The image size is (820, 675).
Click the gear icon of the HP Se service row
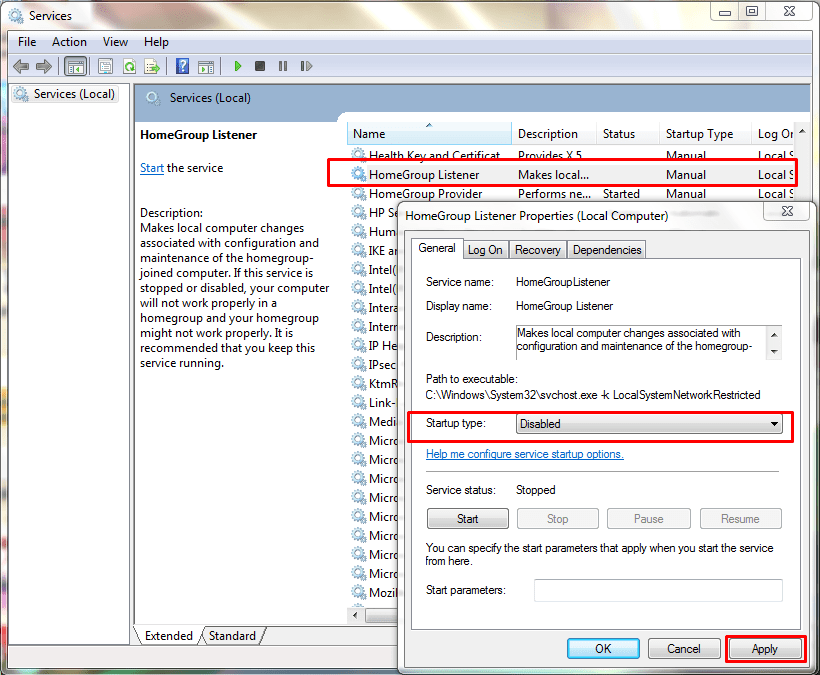(359, 212)
